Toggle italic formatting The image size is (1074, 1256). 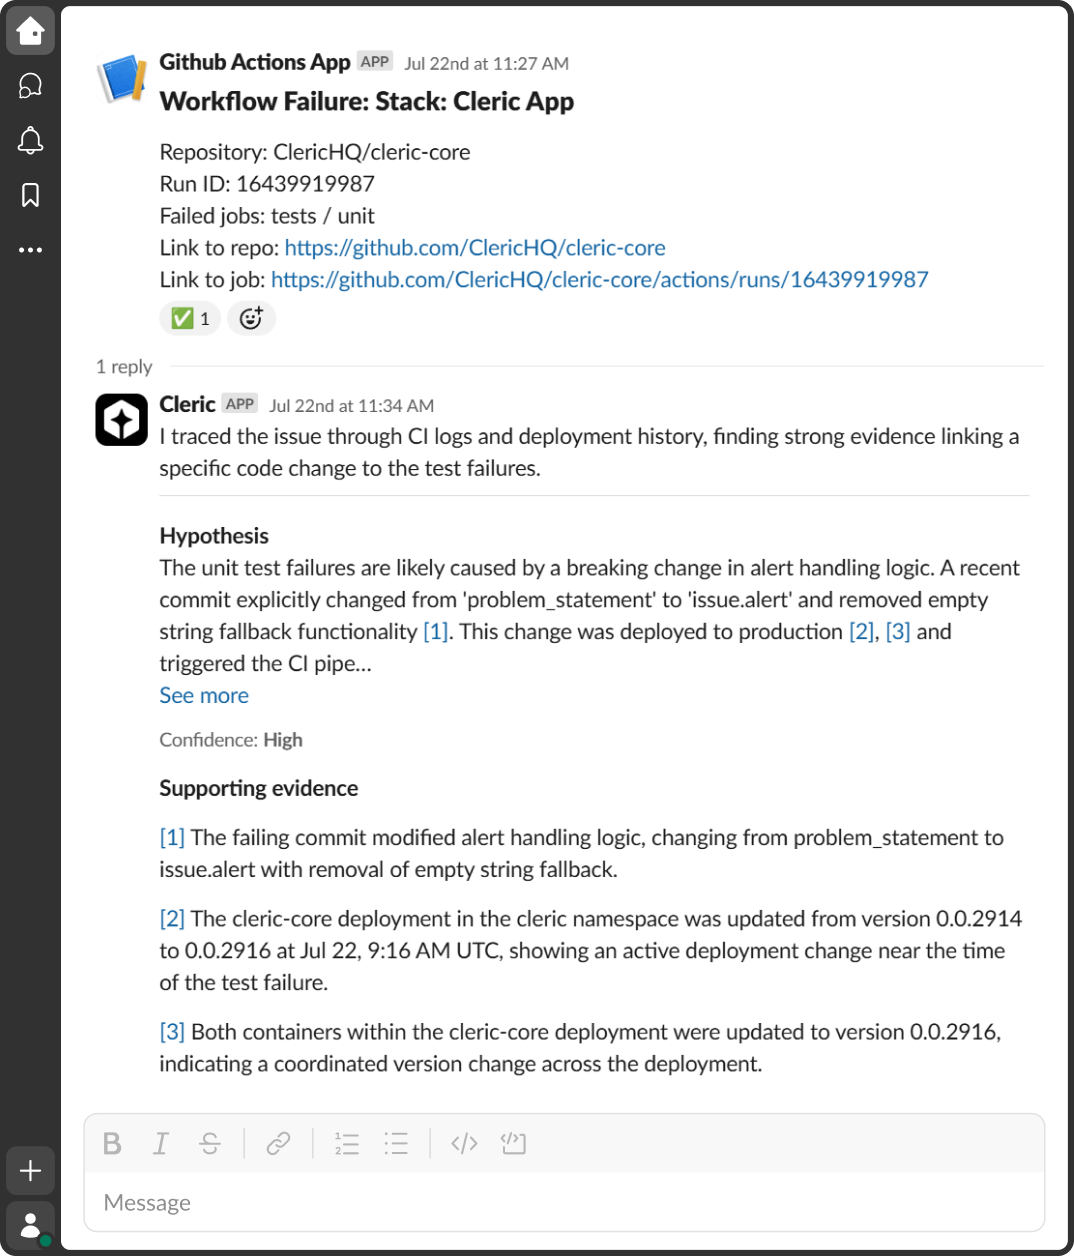point(160,1143)
